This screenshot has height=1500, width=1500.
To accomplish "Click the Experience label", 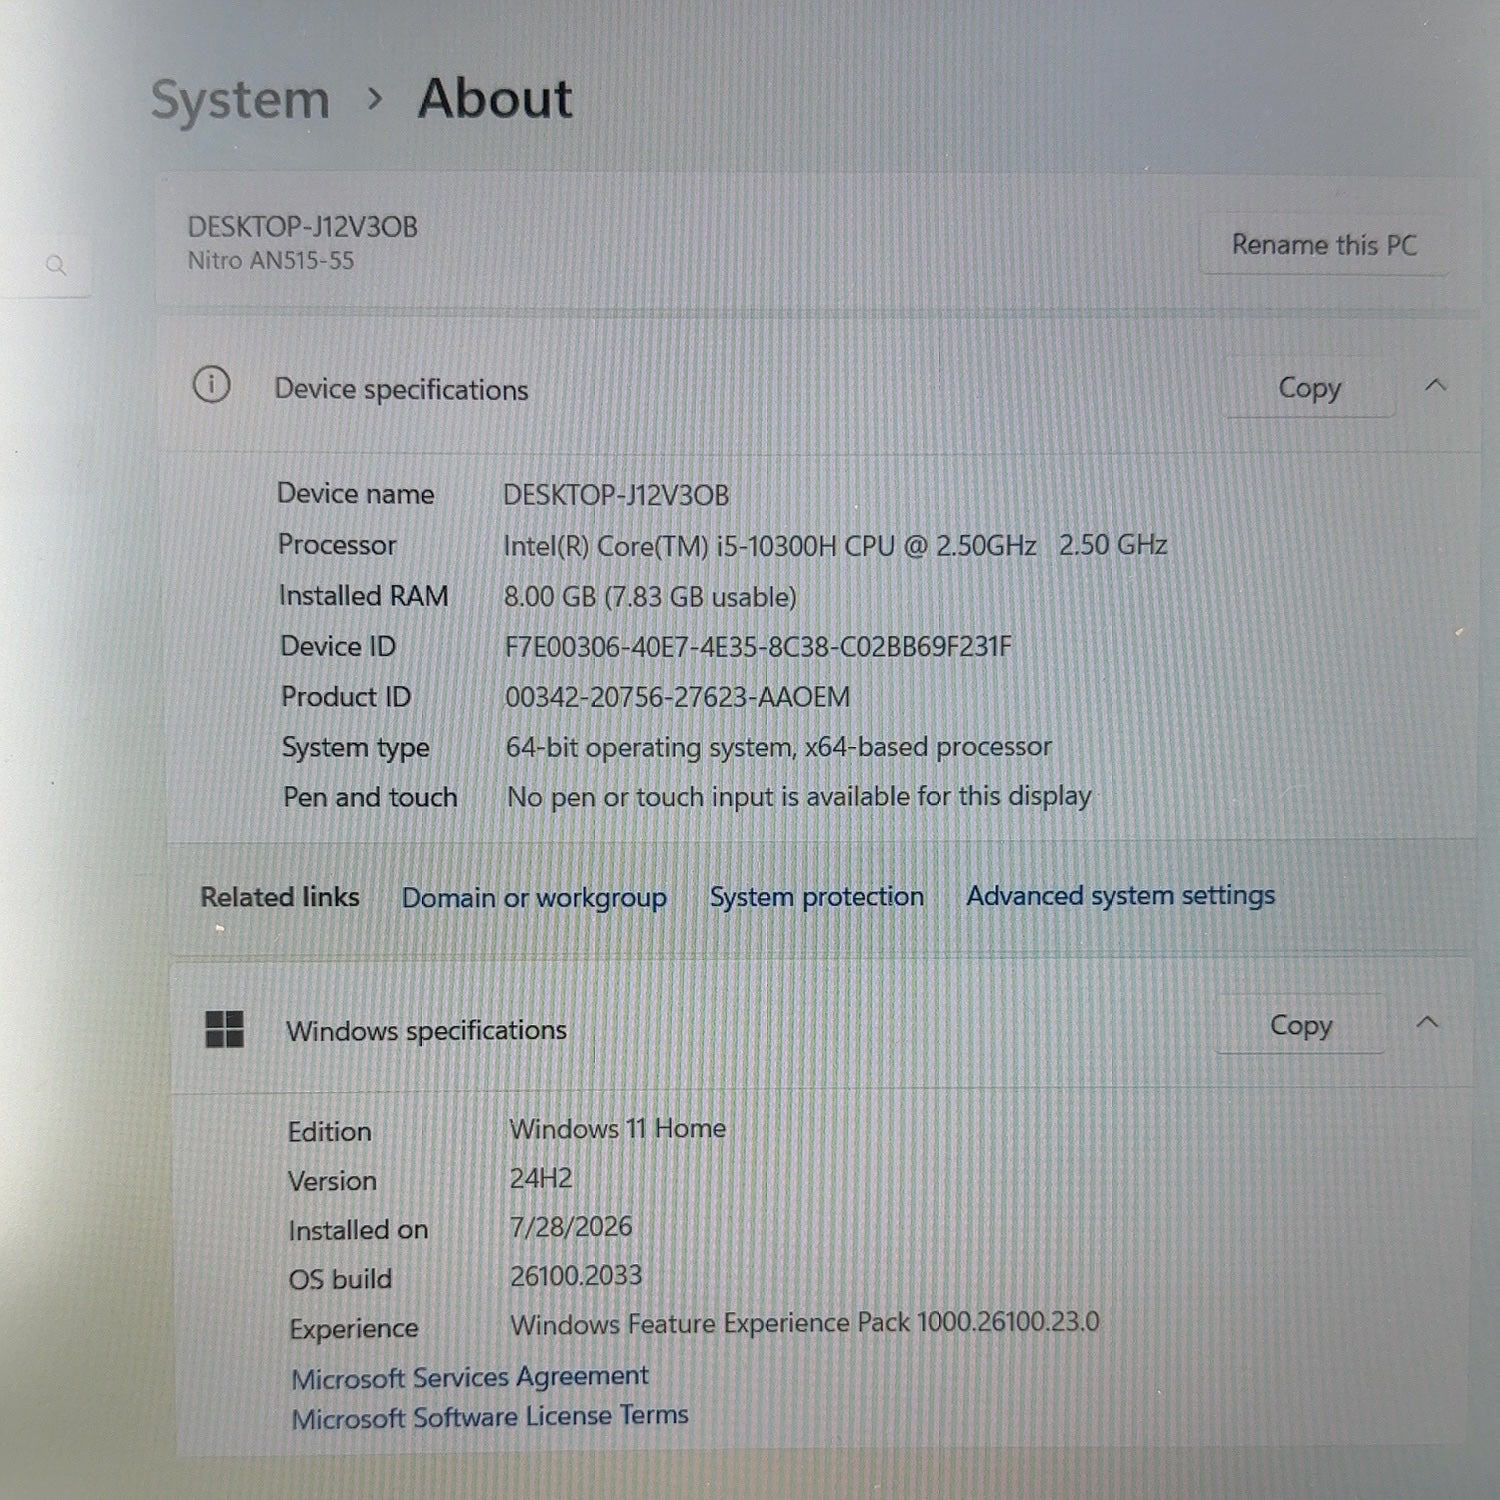I will tap(354, 1329).
